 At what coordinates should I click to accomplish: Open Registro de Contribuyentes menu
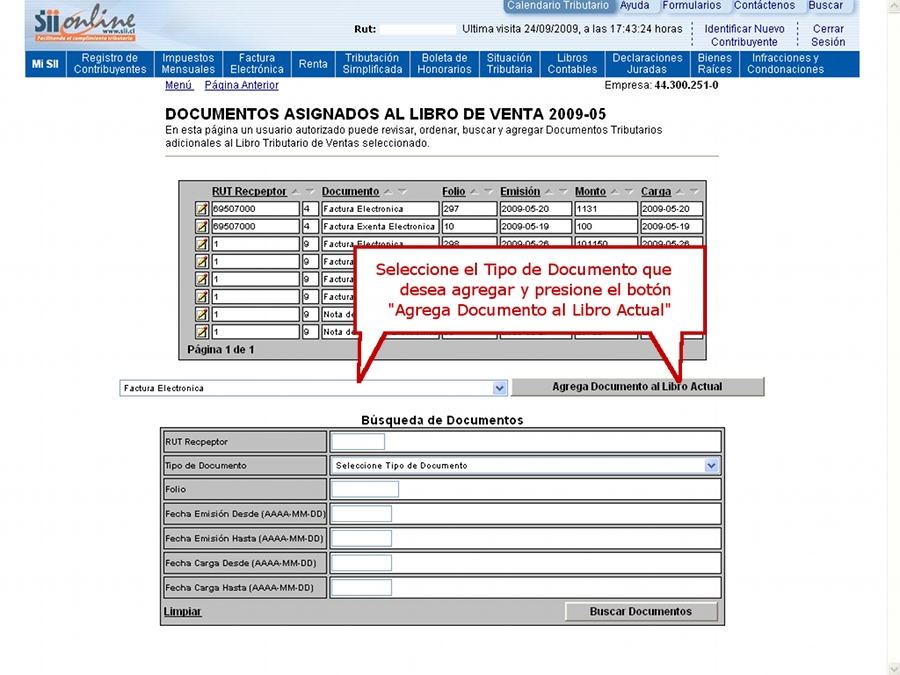[x=110, y=64]
